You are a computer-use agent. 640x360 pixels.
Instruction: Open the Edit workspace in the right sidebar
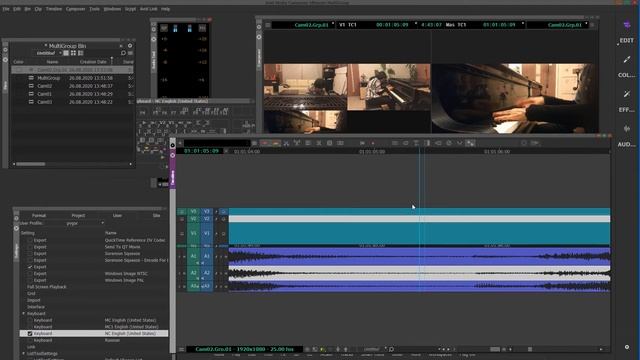tap(627, 40)
